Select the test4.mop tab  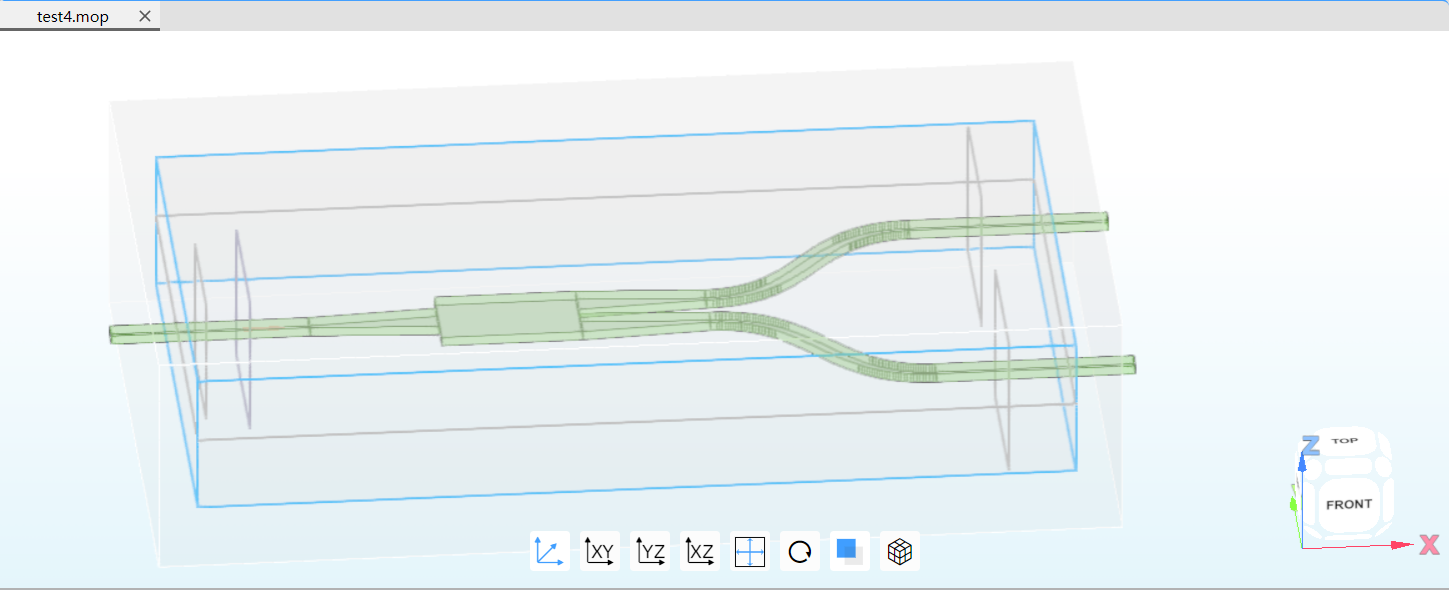(x=72, y=17)
